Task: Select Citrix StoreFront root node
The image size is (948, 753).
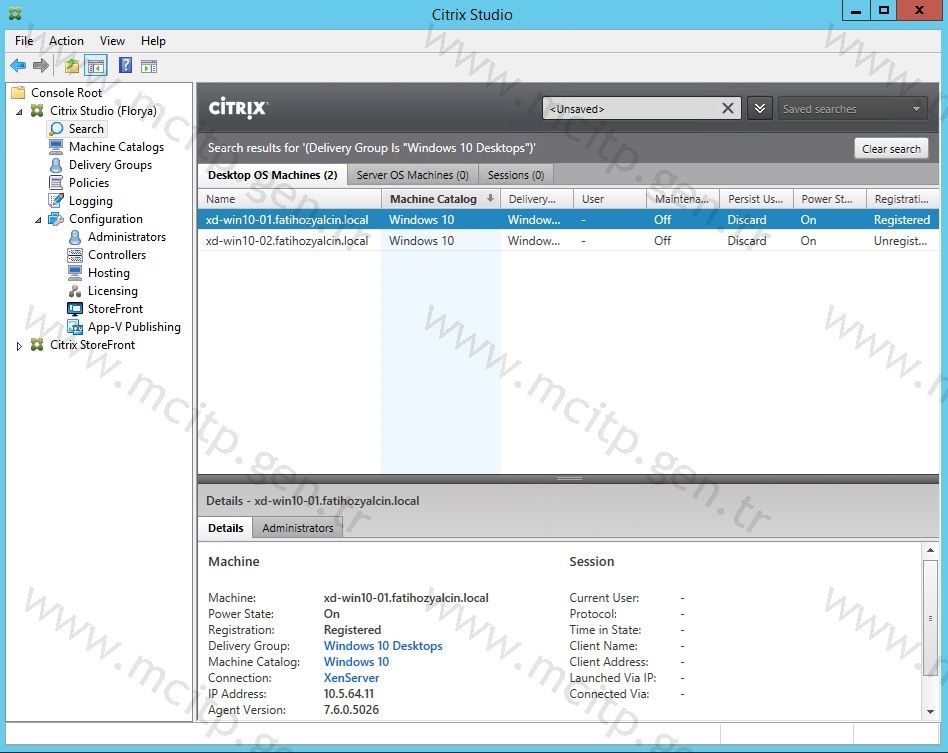Action: (92, 345)
